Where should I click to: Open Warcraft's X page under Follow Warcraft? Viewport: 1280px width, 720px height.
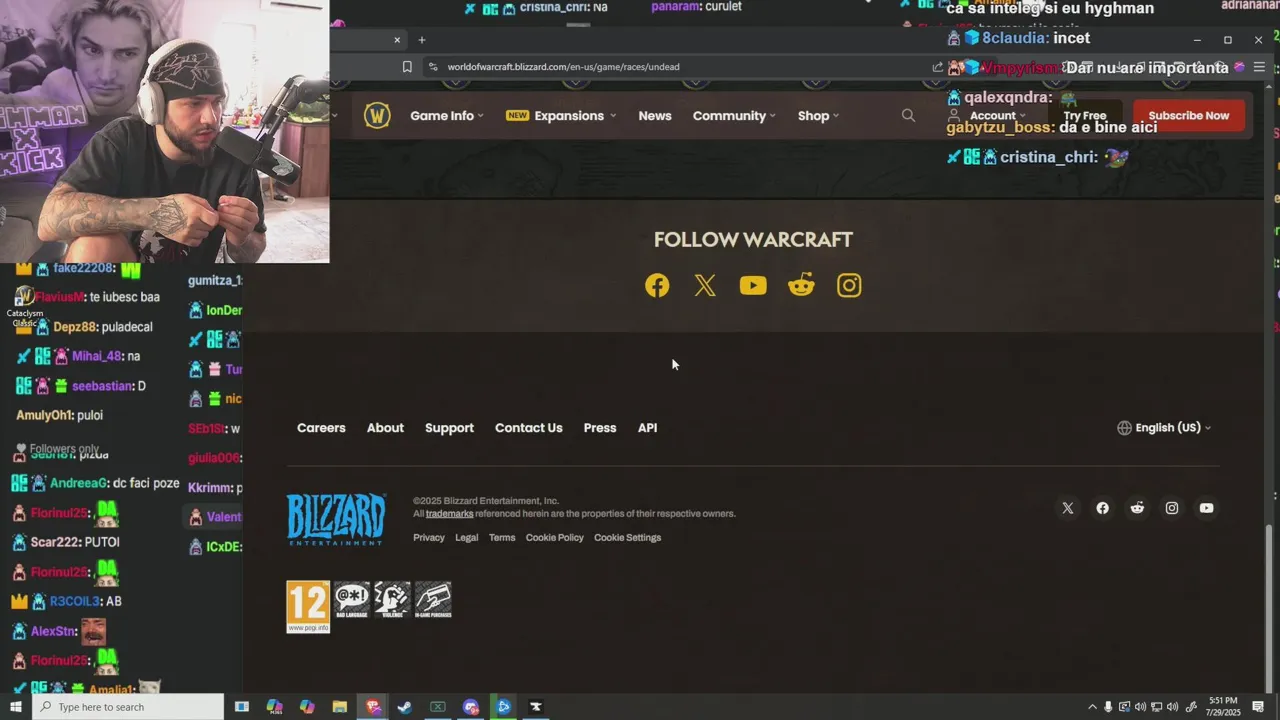pos(705,286)
